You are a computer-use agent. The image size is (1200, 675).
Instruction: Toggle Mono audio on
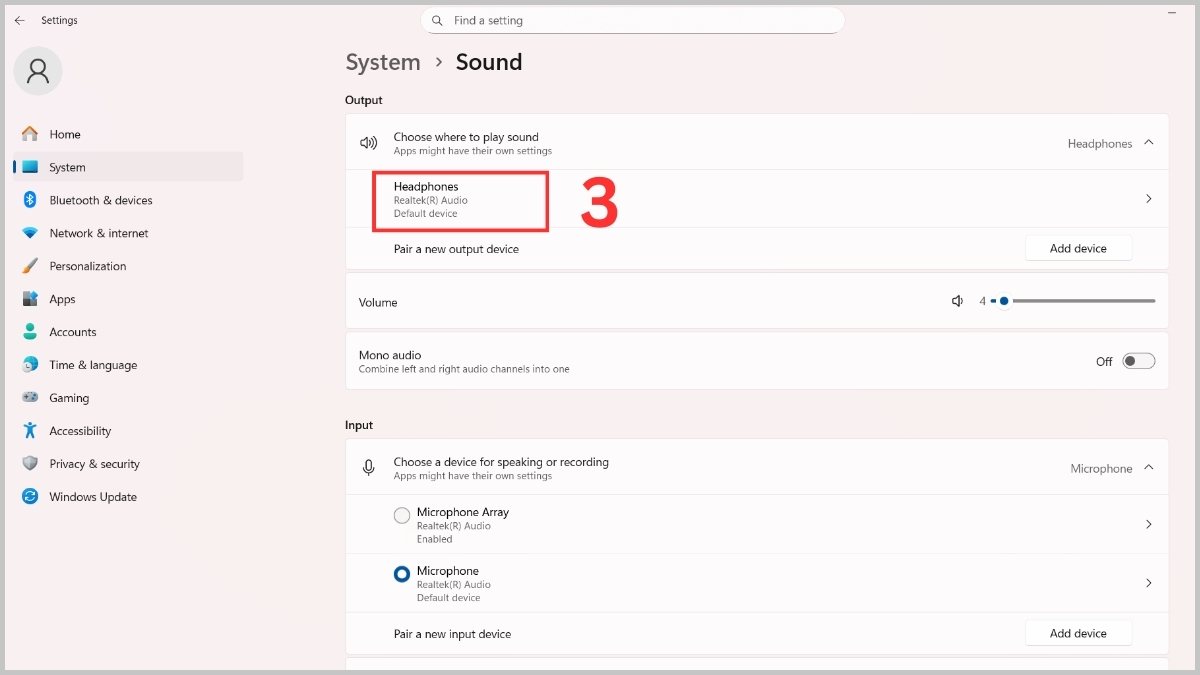click(x=1139, y=361)
